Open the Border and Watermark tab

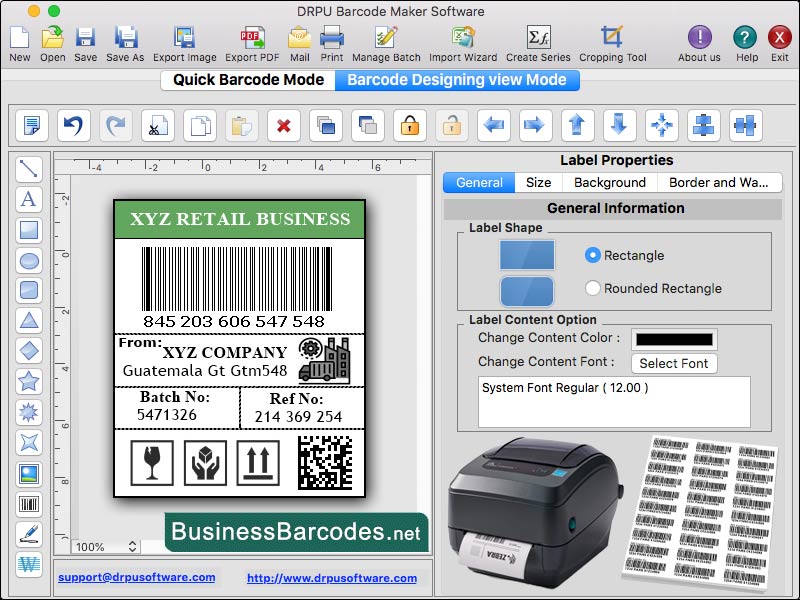pyautogui.click(x=719, y=183)
